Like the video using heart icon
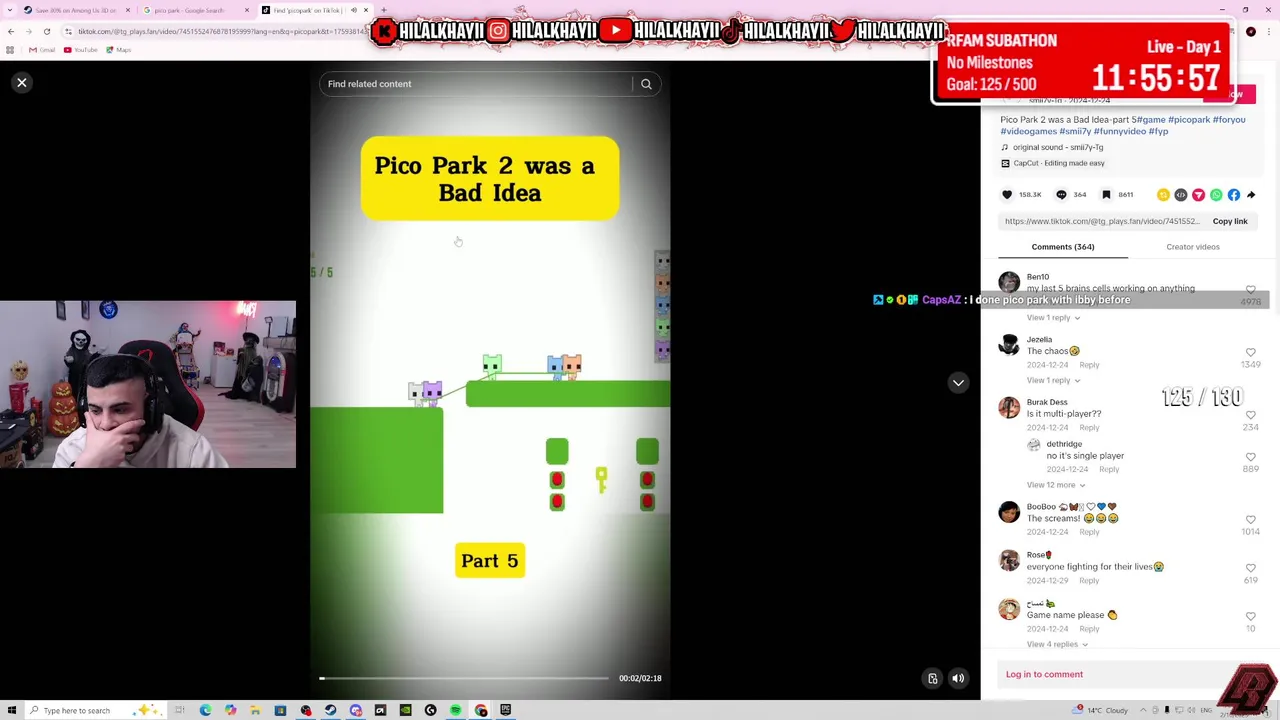 coord(1007,195)
